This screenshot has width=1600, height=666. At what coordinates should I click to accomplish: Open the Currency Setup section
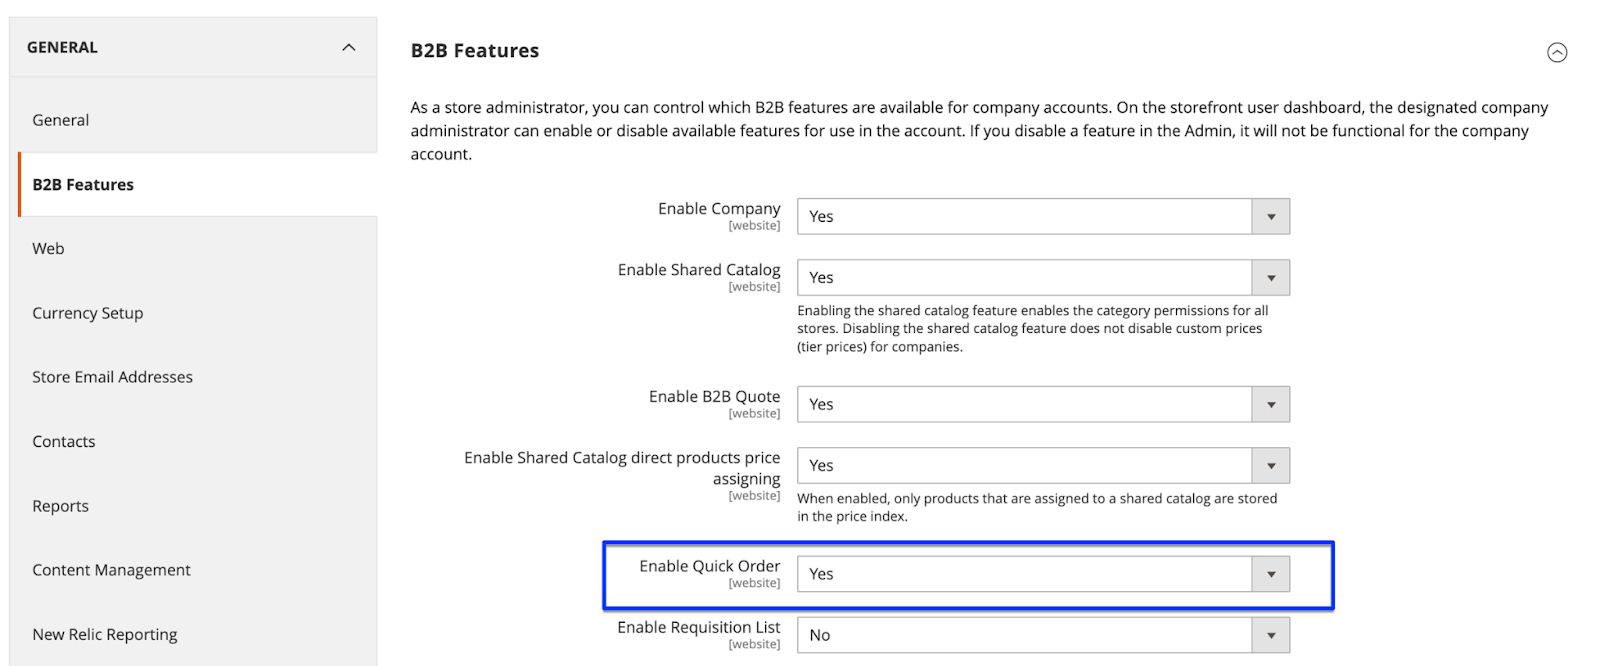tap(87, 312)
